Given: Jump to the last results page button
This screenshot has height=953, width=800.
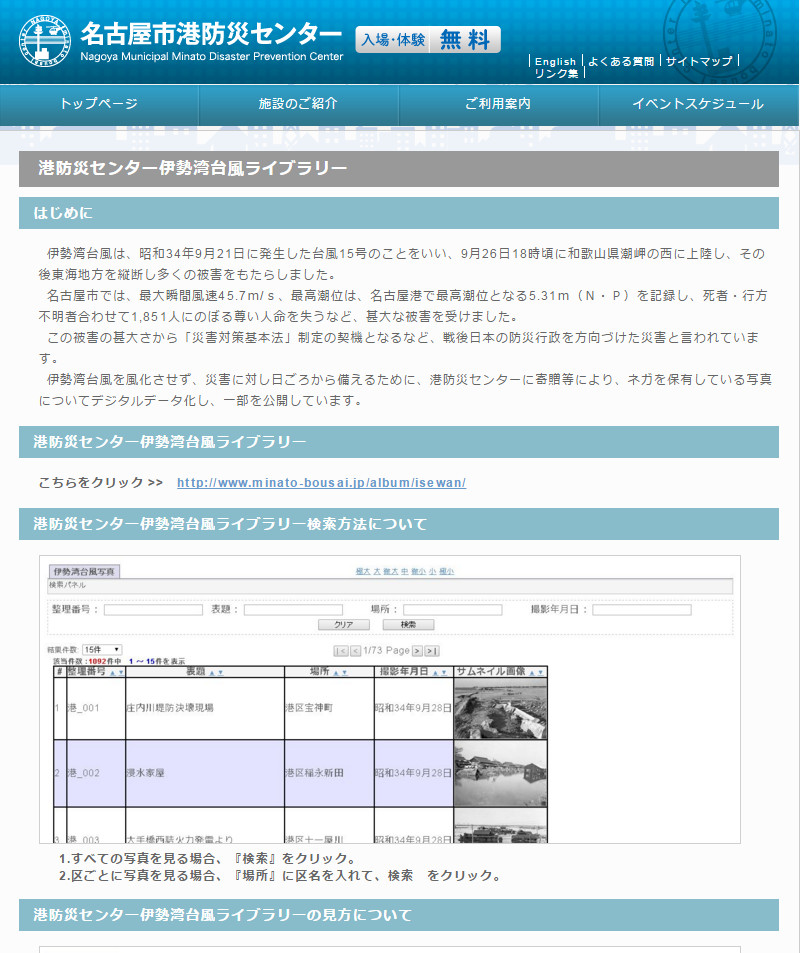Looking at the screenshot, I should pos(432,651).
